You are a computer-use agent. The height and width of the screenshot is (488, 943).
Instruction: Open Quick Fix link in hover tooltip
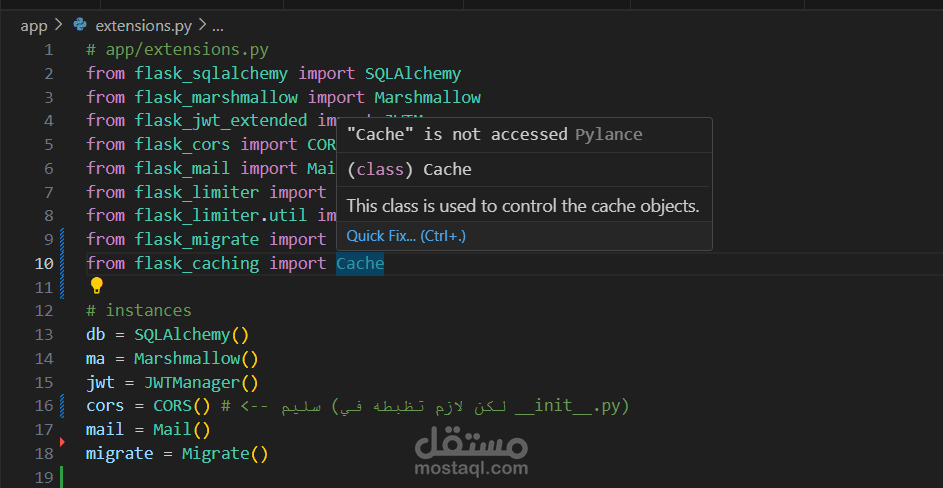tap(406, 236)
